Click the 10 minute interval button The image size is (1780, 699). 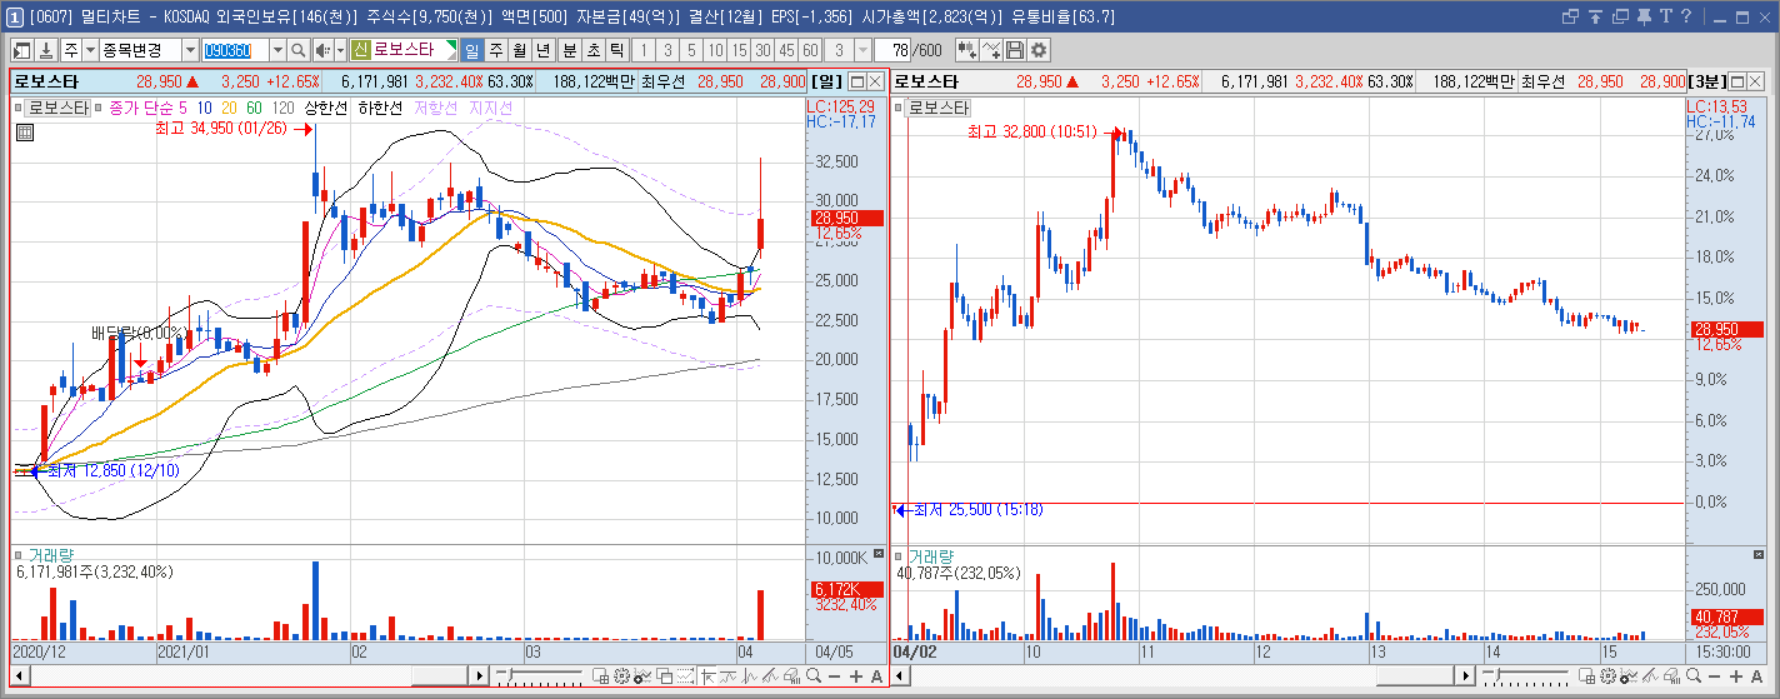[715, 50]
